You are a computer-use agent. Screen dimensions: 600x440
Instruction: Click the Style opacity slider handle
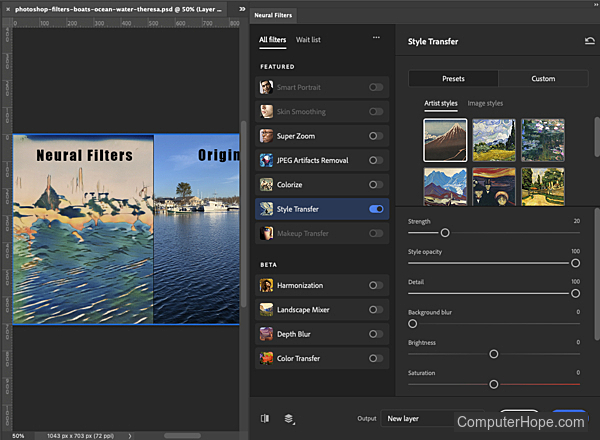575,263
